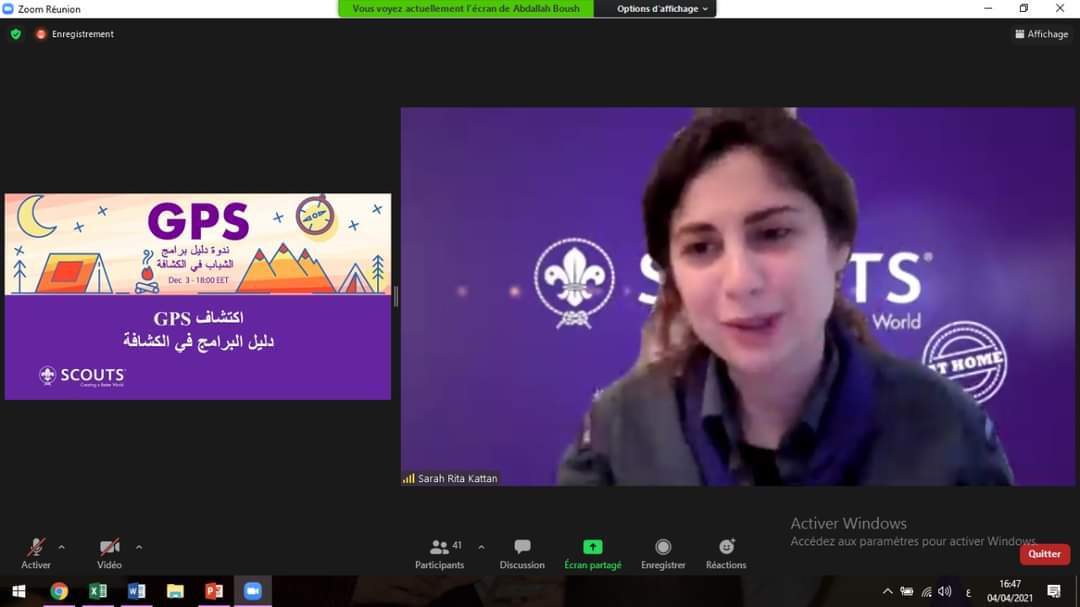Click the green screen sharing notification banner
Image resolution: width=1080 pixels, height=607 pixels.
click(466, 9)
